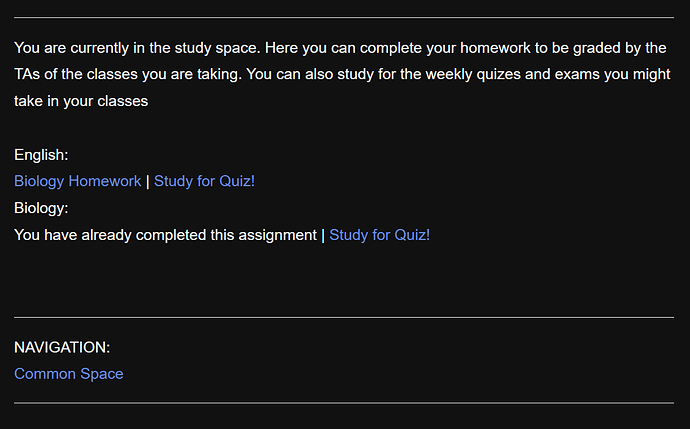Viewport: 690px width, 429px height.
Task: Click the already completed assignment message
Action: click(x=165, y=235)
